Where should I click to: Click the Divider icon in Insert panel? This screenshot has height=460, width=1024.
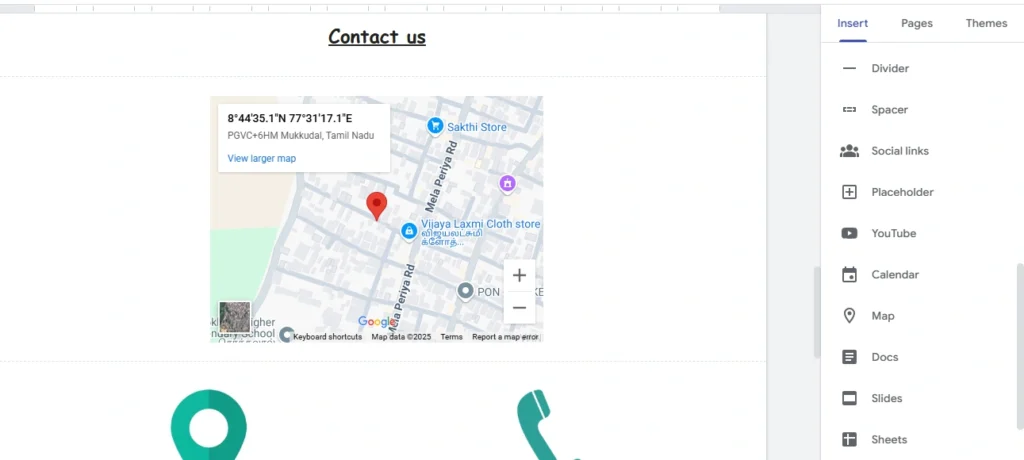[849, 69]
